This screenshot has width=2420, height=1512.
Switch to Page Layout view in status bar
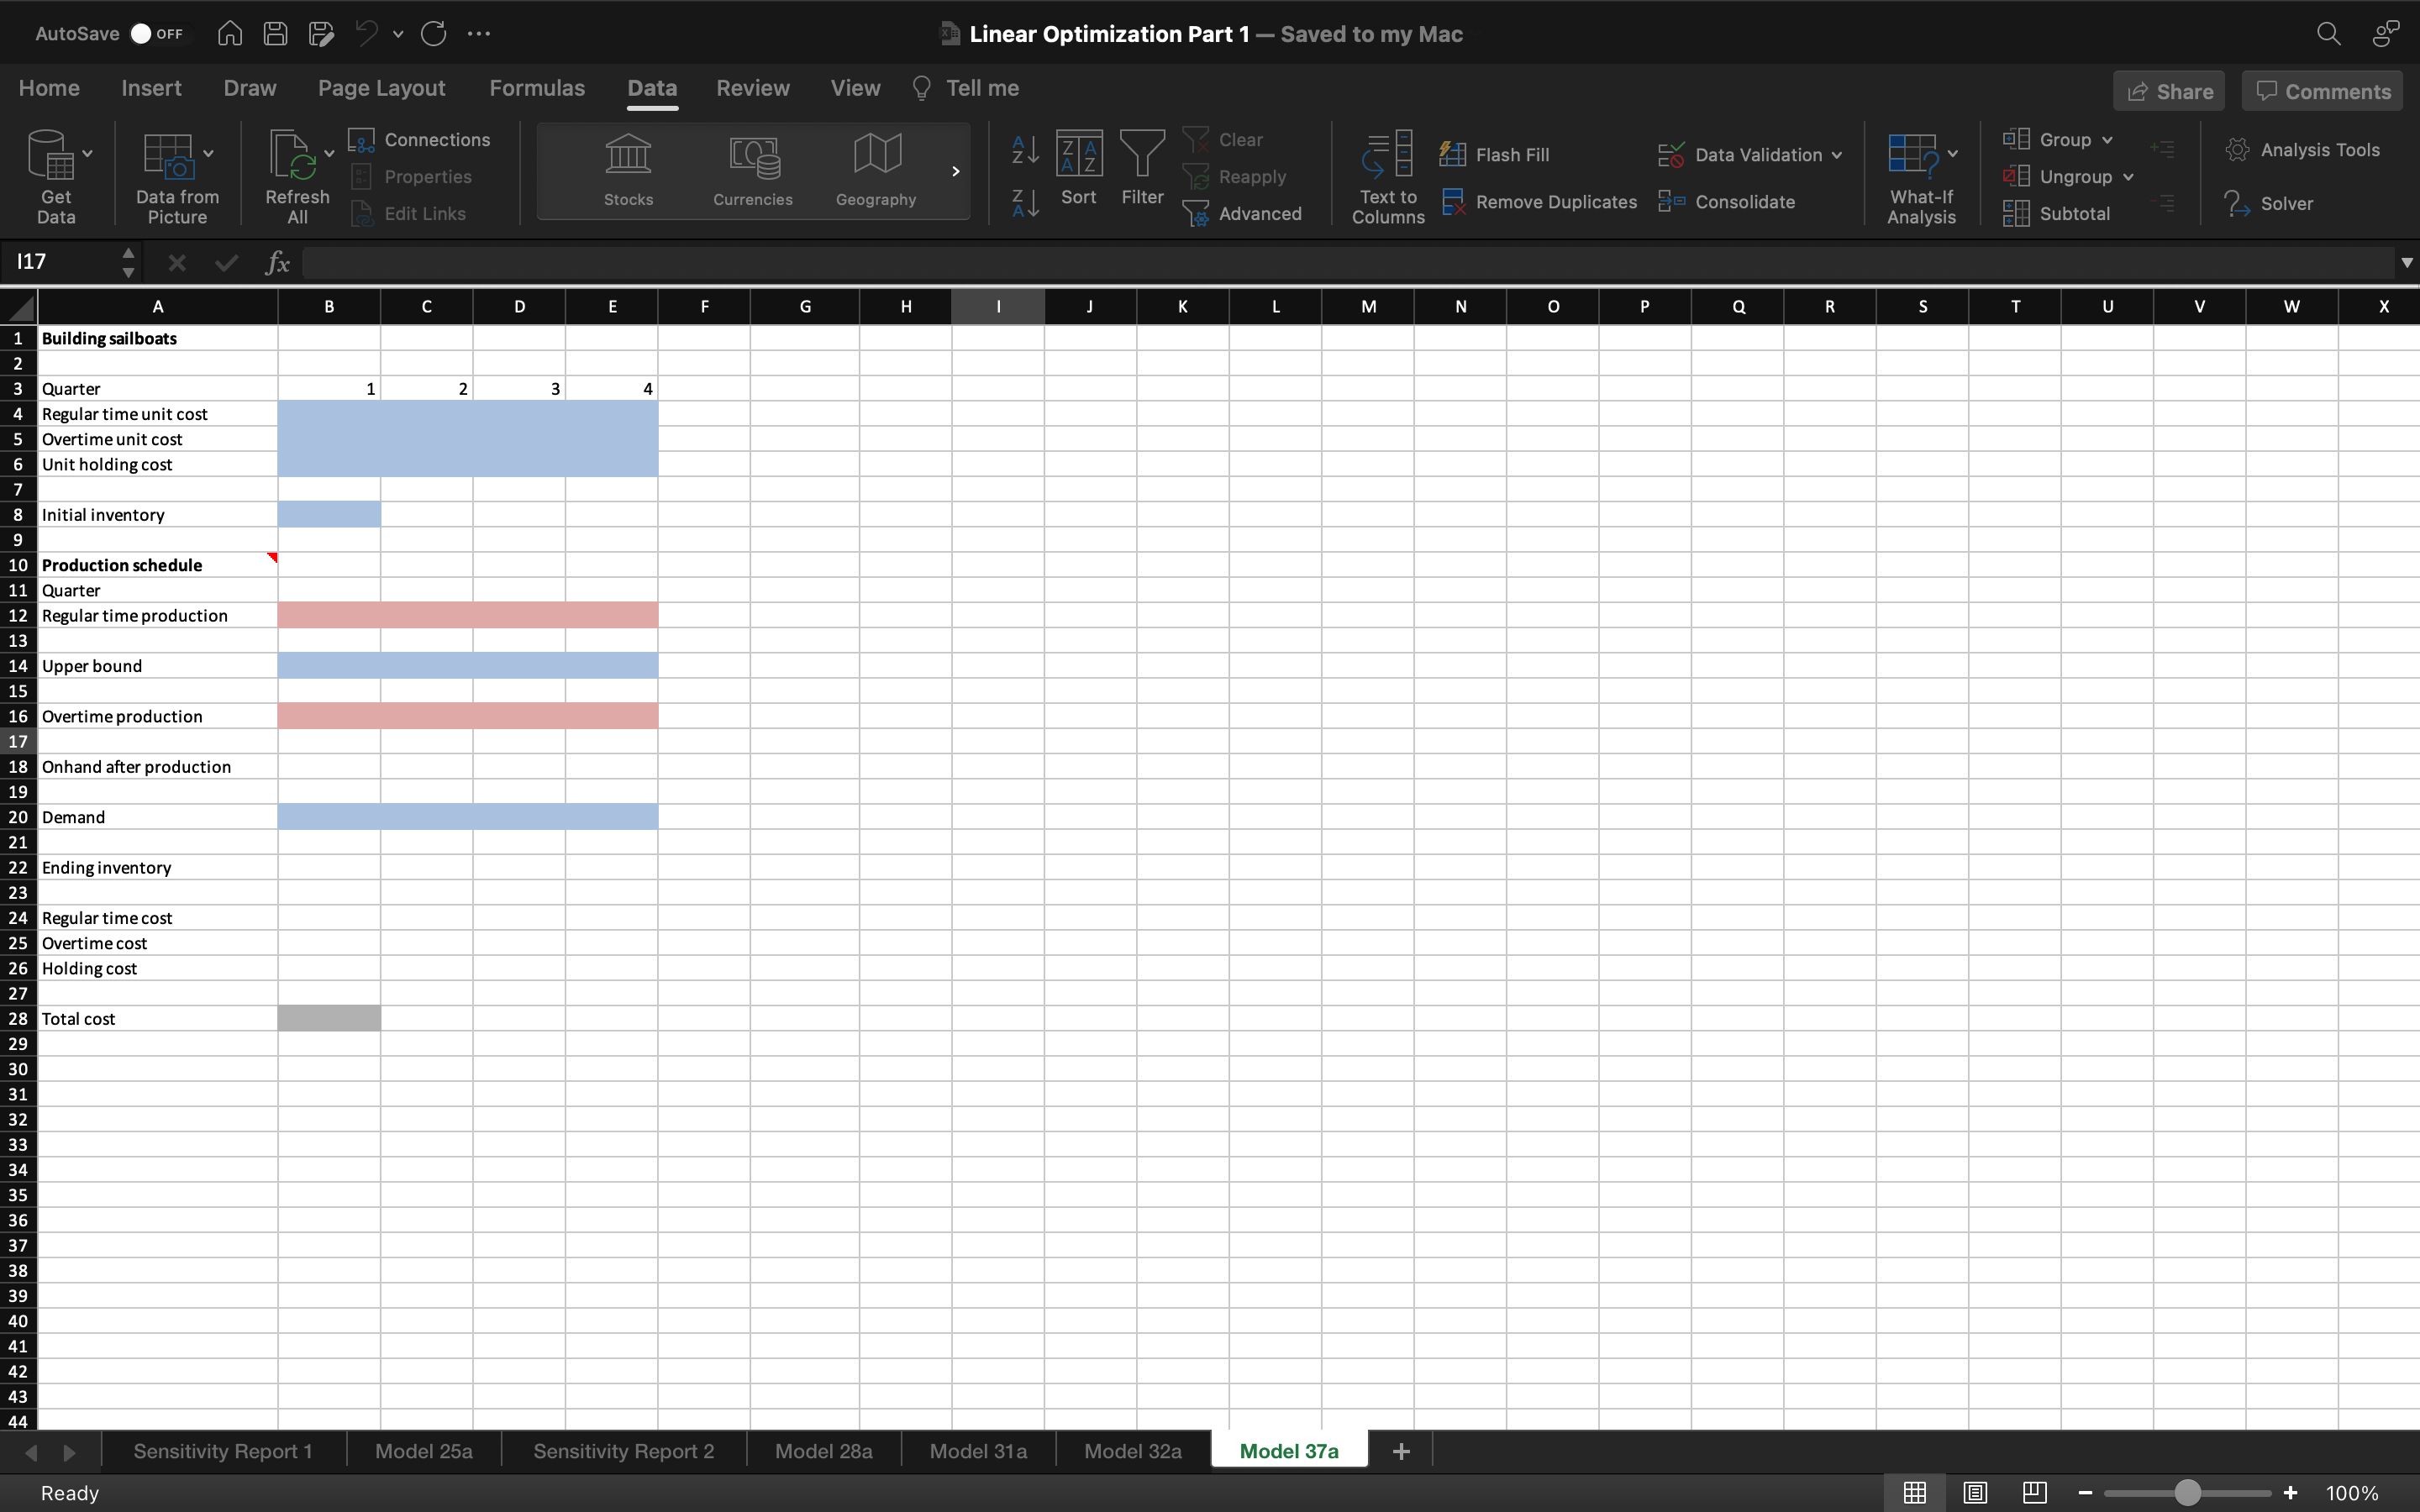(1974, 1493)
